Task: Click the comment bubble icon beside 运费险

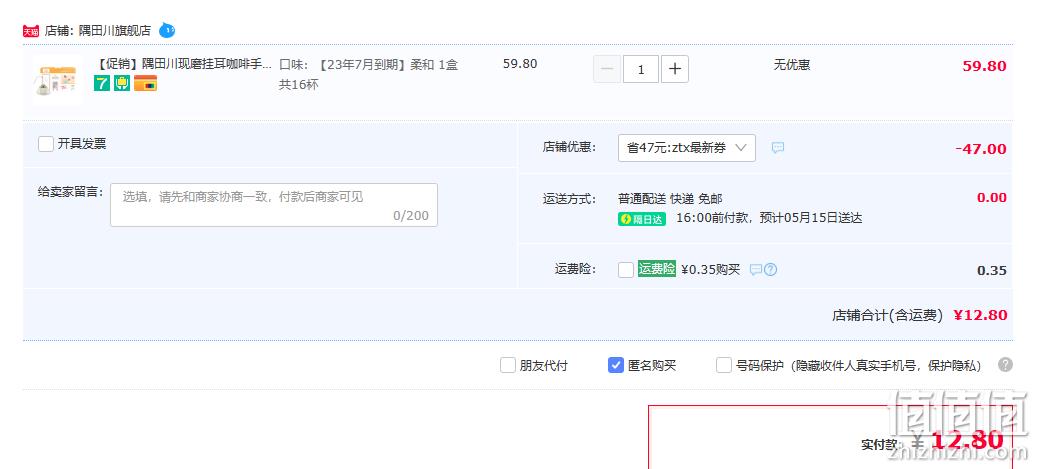Action: (756, 270)
